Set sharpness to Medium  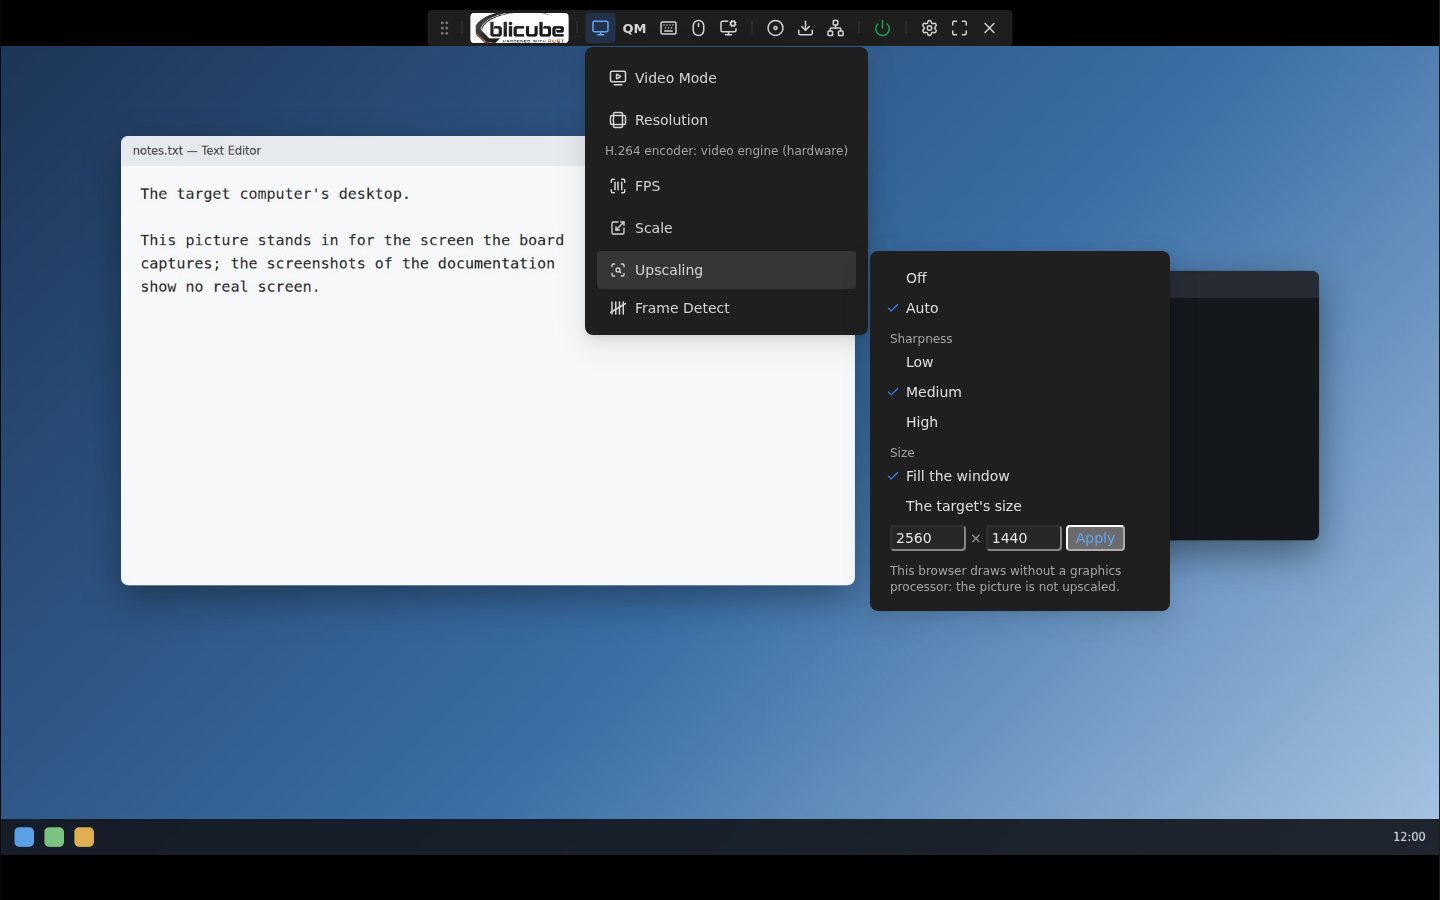[1020, 392]
